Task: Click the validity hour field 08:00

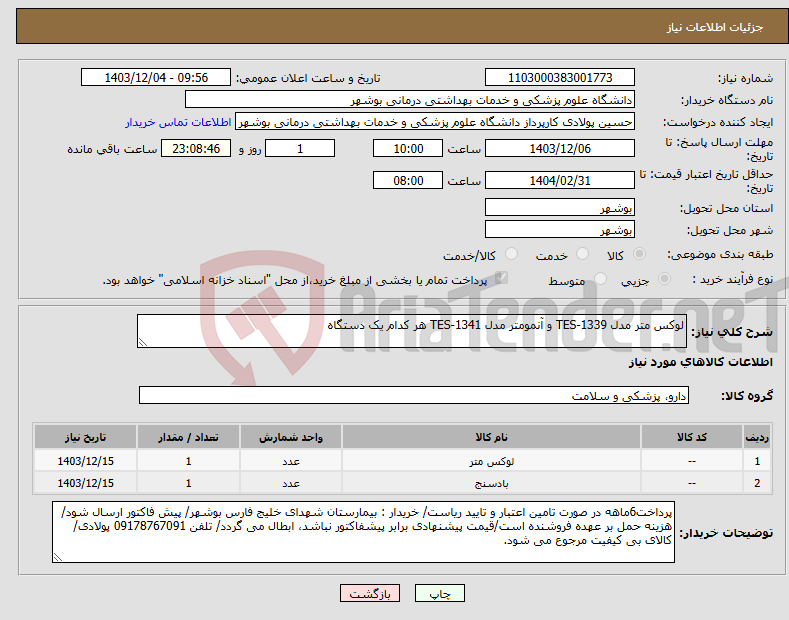Action: coord(408,180)
